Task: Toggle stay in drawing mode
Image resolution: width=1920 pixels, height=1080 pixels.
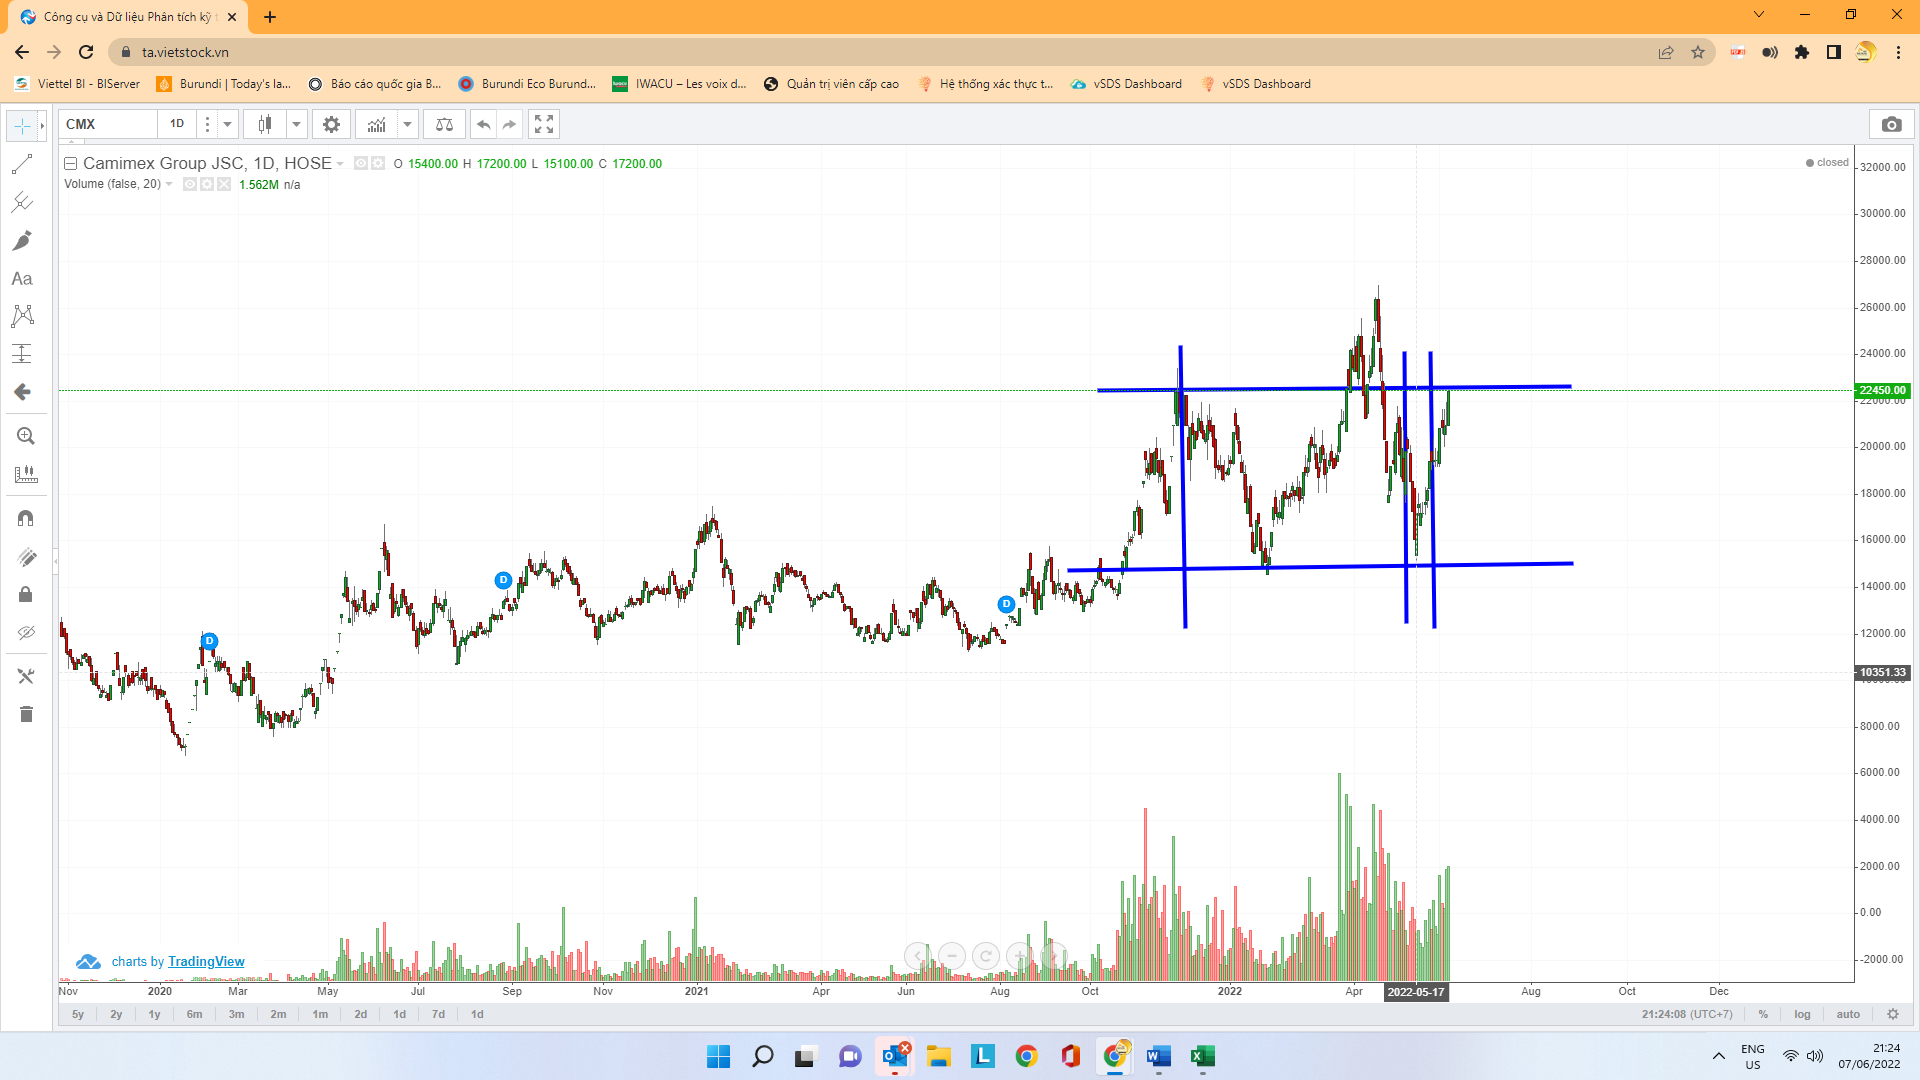Action: click(26, 557)
